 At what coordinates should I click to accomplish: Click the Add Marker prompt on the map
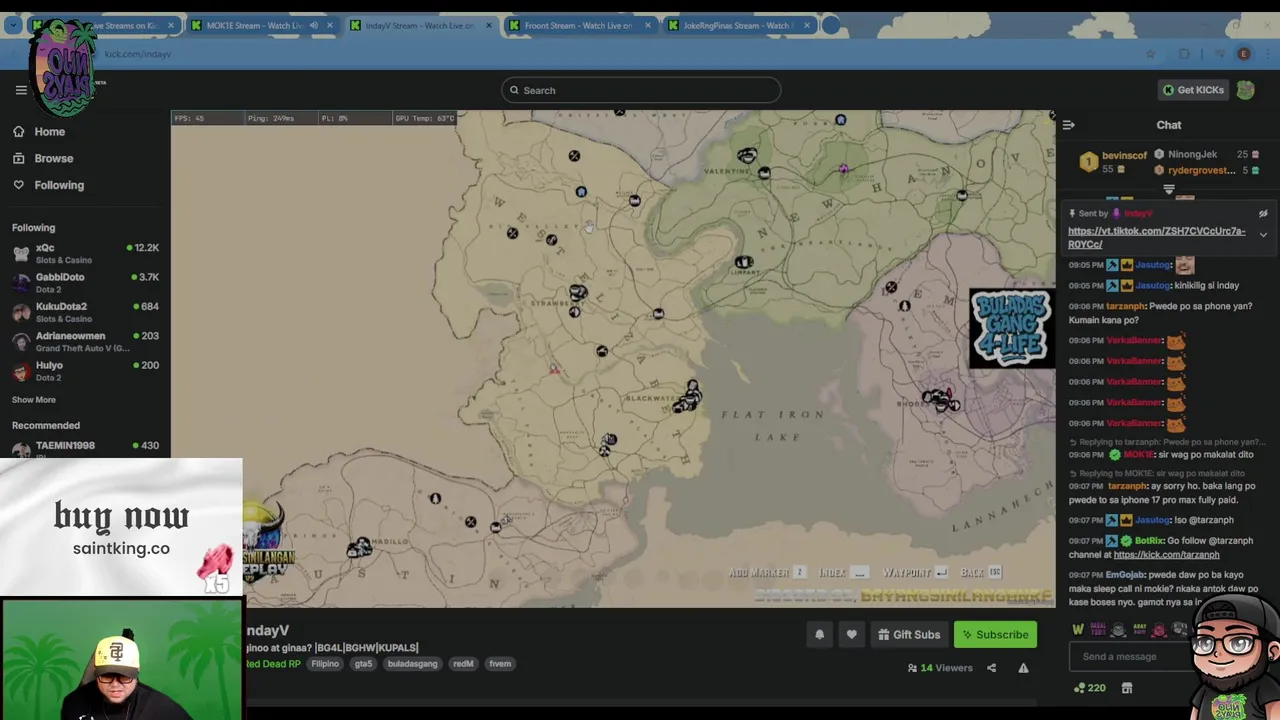766,572
